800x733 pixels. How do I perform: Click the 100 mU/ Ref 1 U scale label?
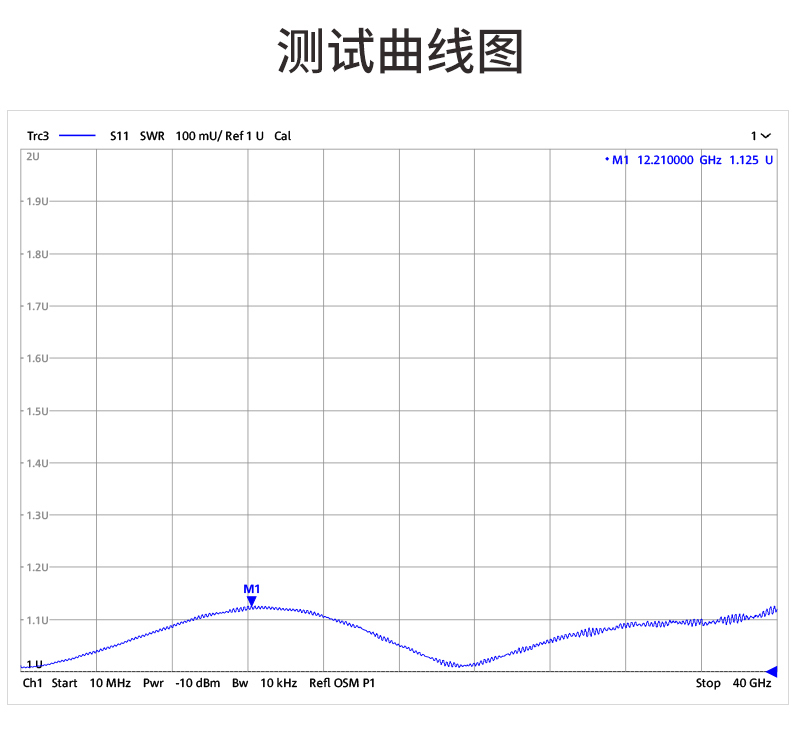tap(219, 136)
